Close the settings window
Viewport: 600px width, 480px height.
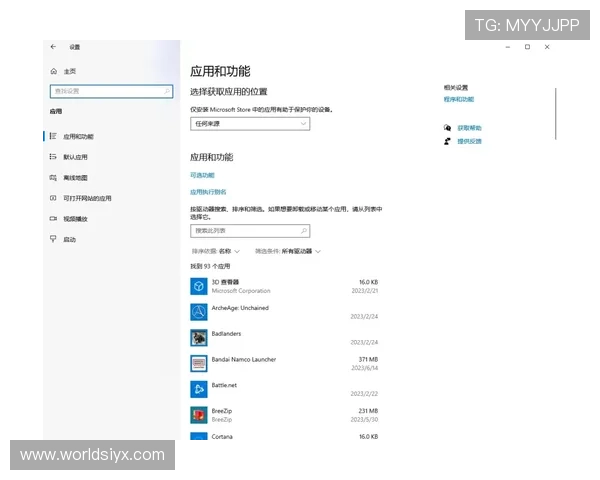[x=547, y=47]
